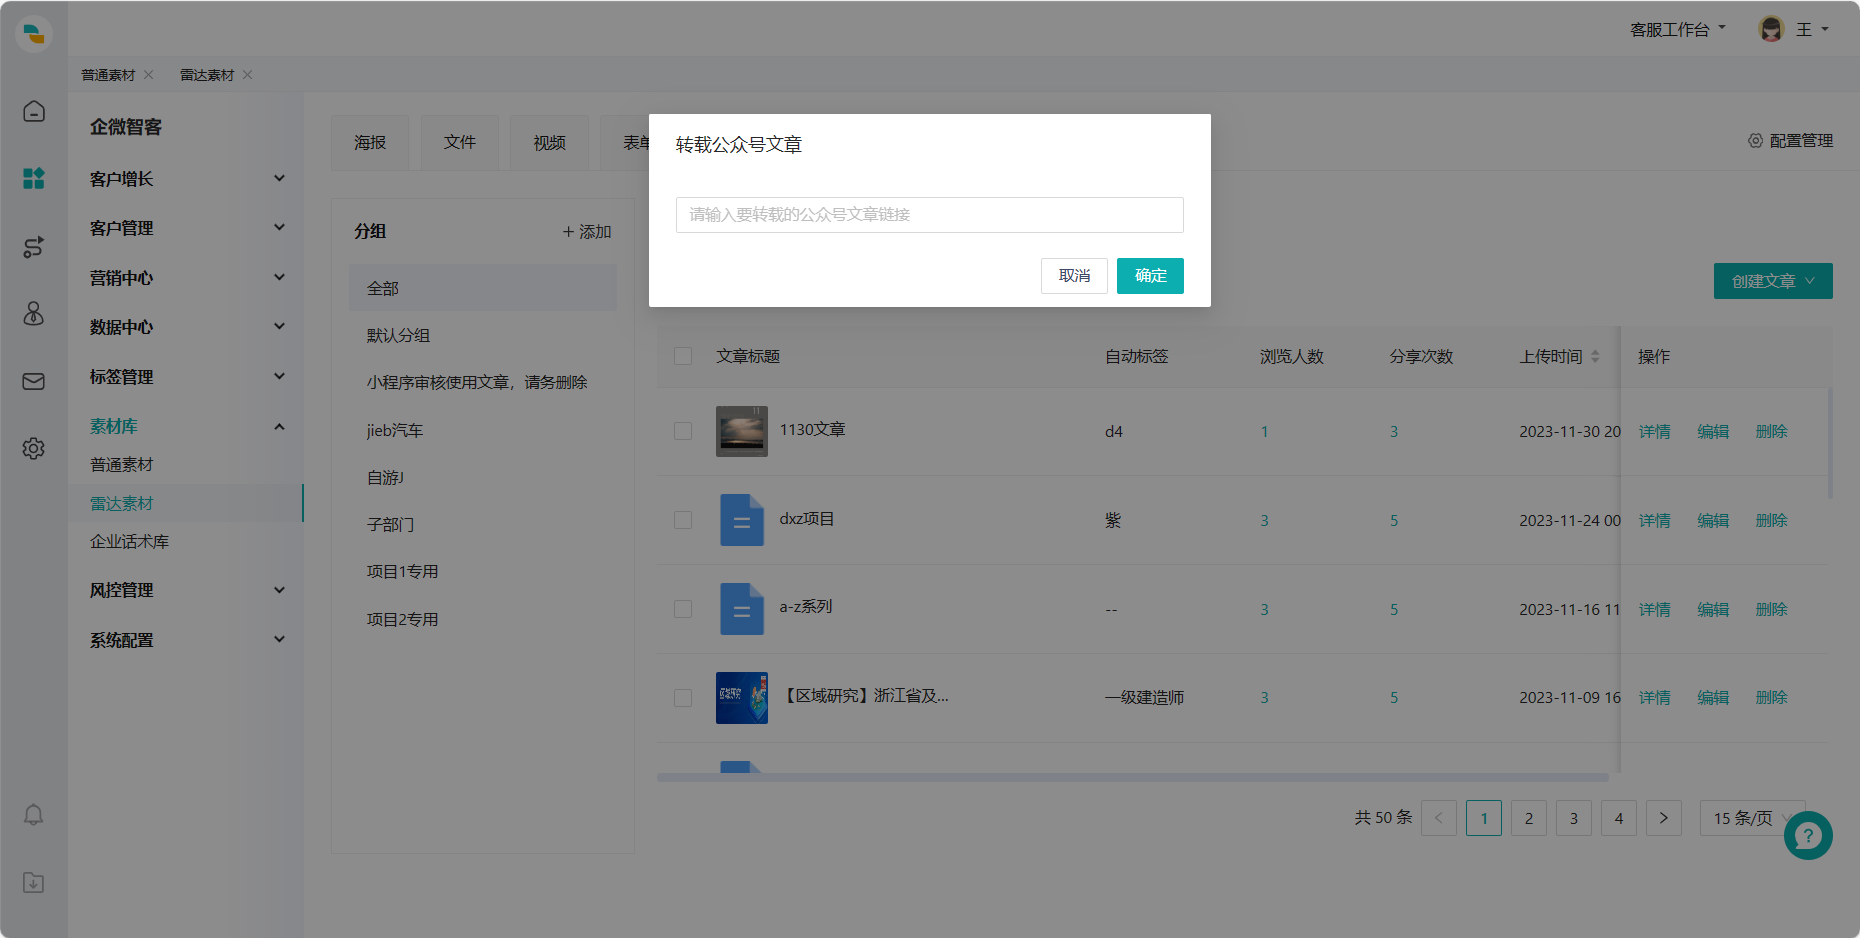This screenshot has height=938, width=1860.
Task: Collapse the 素材库 menu
Action: click(187, 426)
